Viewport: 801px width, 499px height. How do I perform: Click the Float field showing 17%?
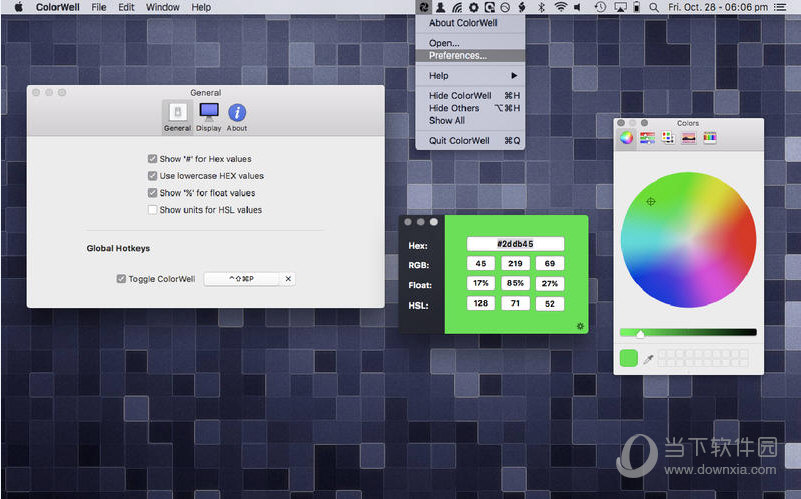click(x=481, y=283)
